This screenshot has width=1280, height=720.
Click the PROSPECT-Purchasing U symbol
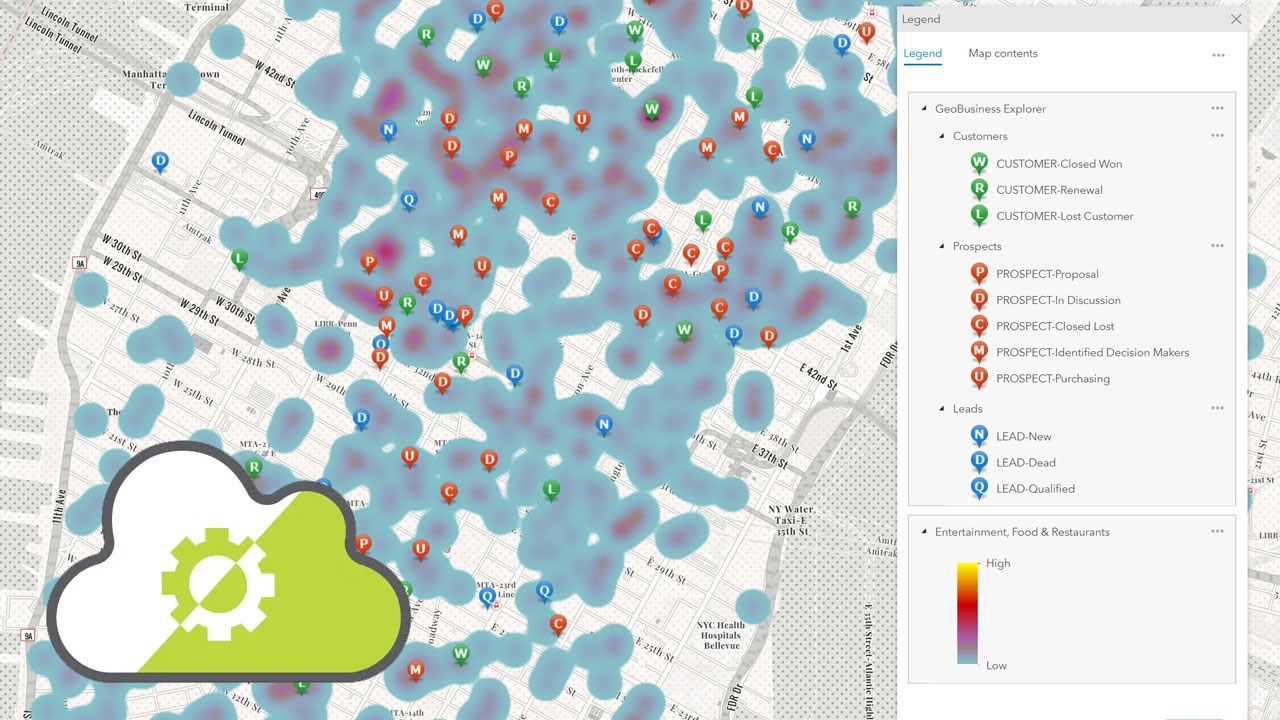point(979,377)
